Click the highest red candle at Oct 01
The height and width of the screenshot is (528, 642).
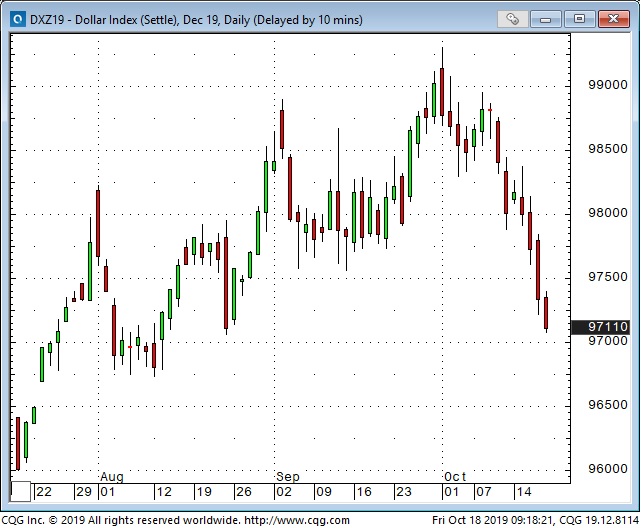tap(442, 92)
